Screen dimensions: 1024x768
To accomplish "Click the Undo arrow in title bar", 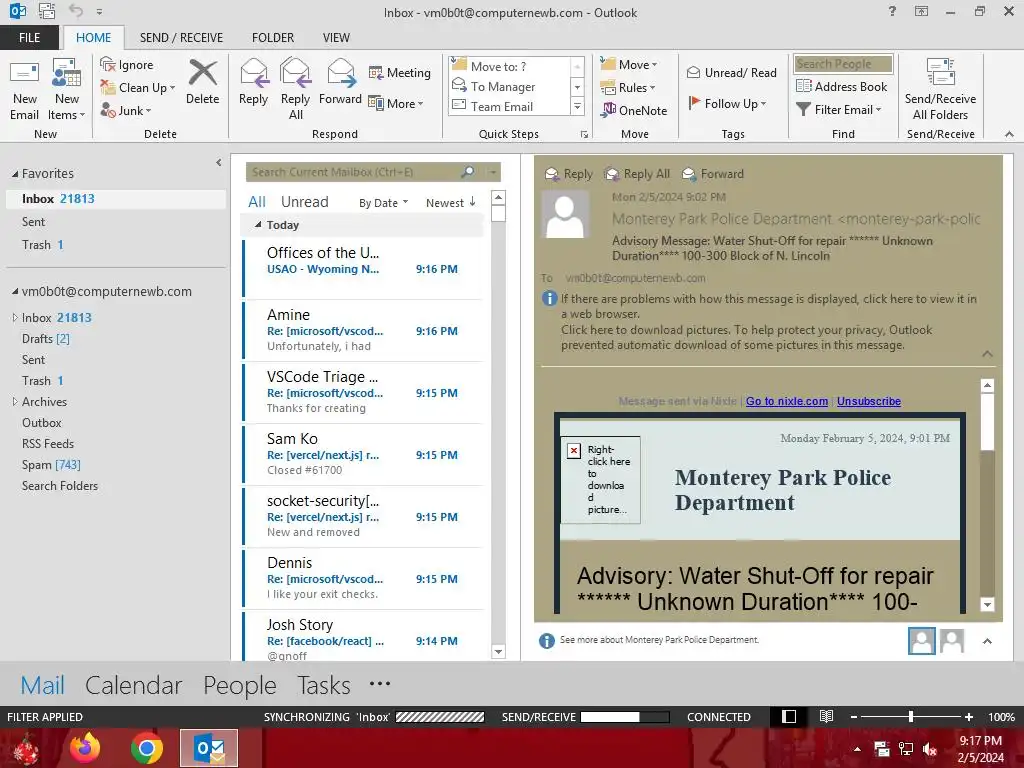I will pos(76,11).
